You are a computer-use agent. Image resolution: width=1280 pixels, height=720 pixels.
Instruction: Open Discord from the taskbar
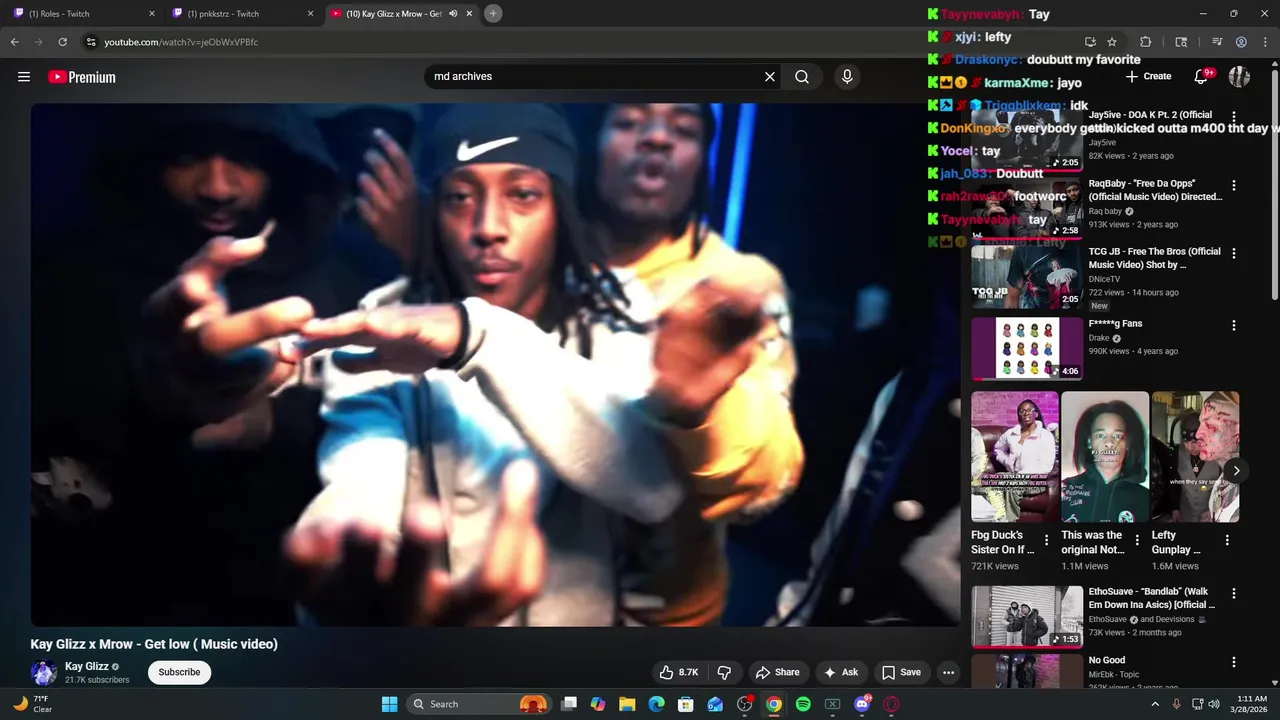point(862,704)
